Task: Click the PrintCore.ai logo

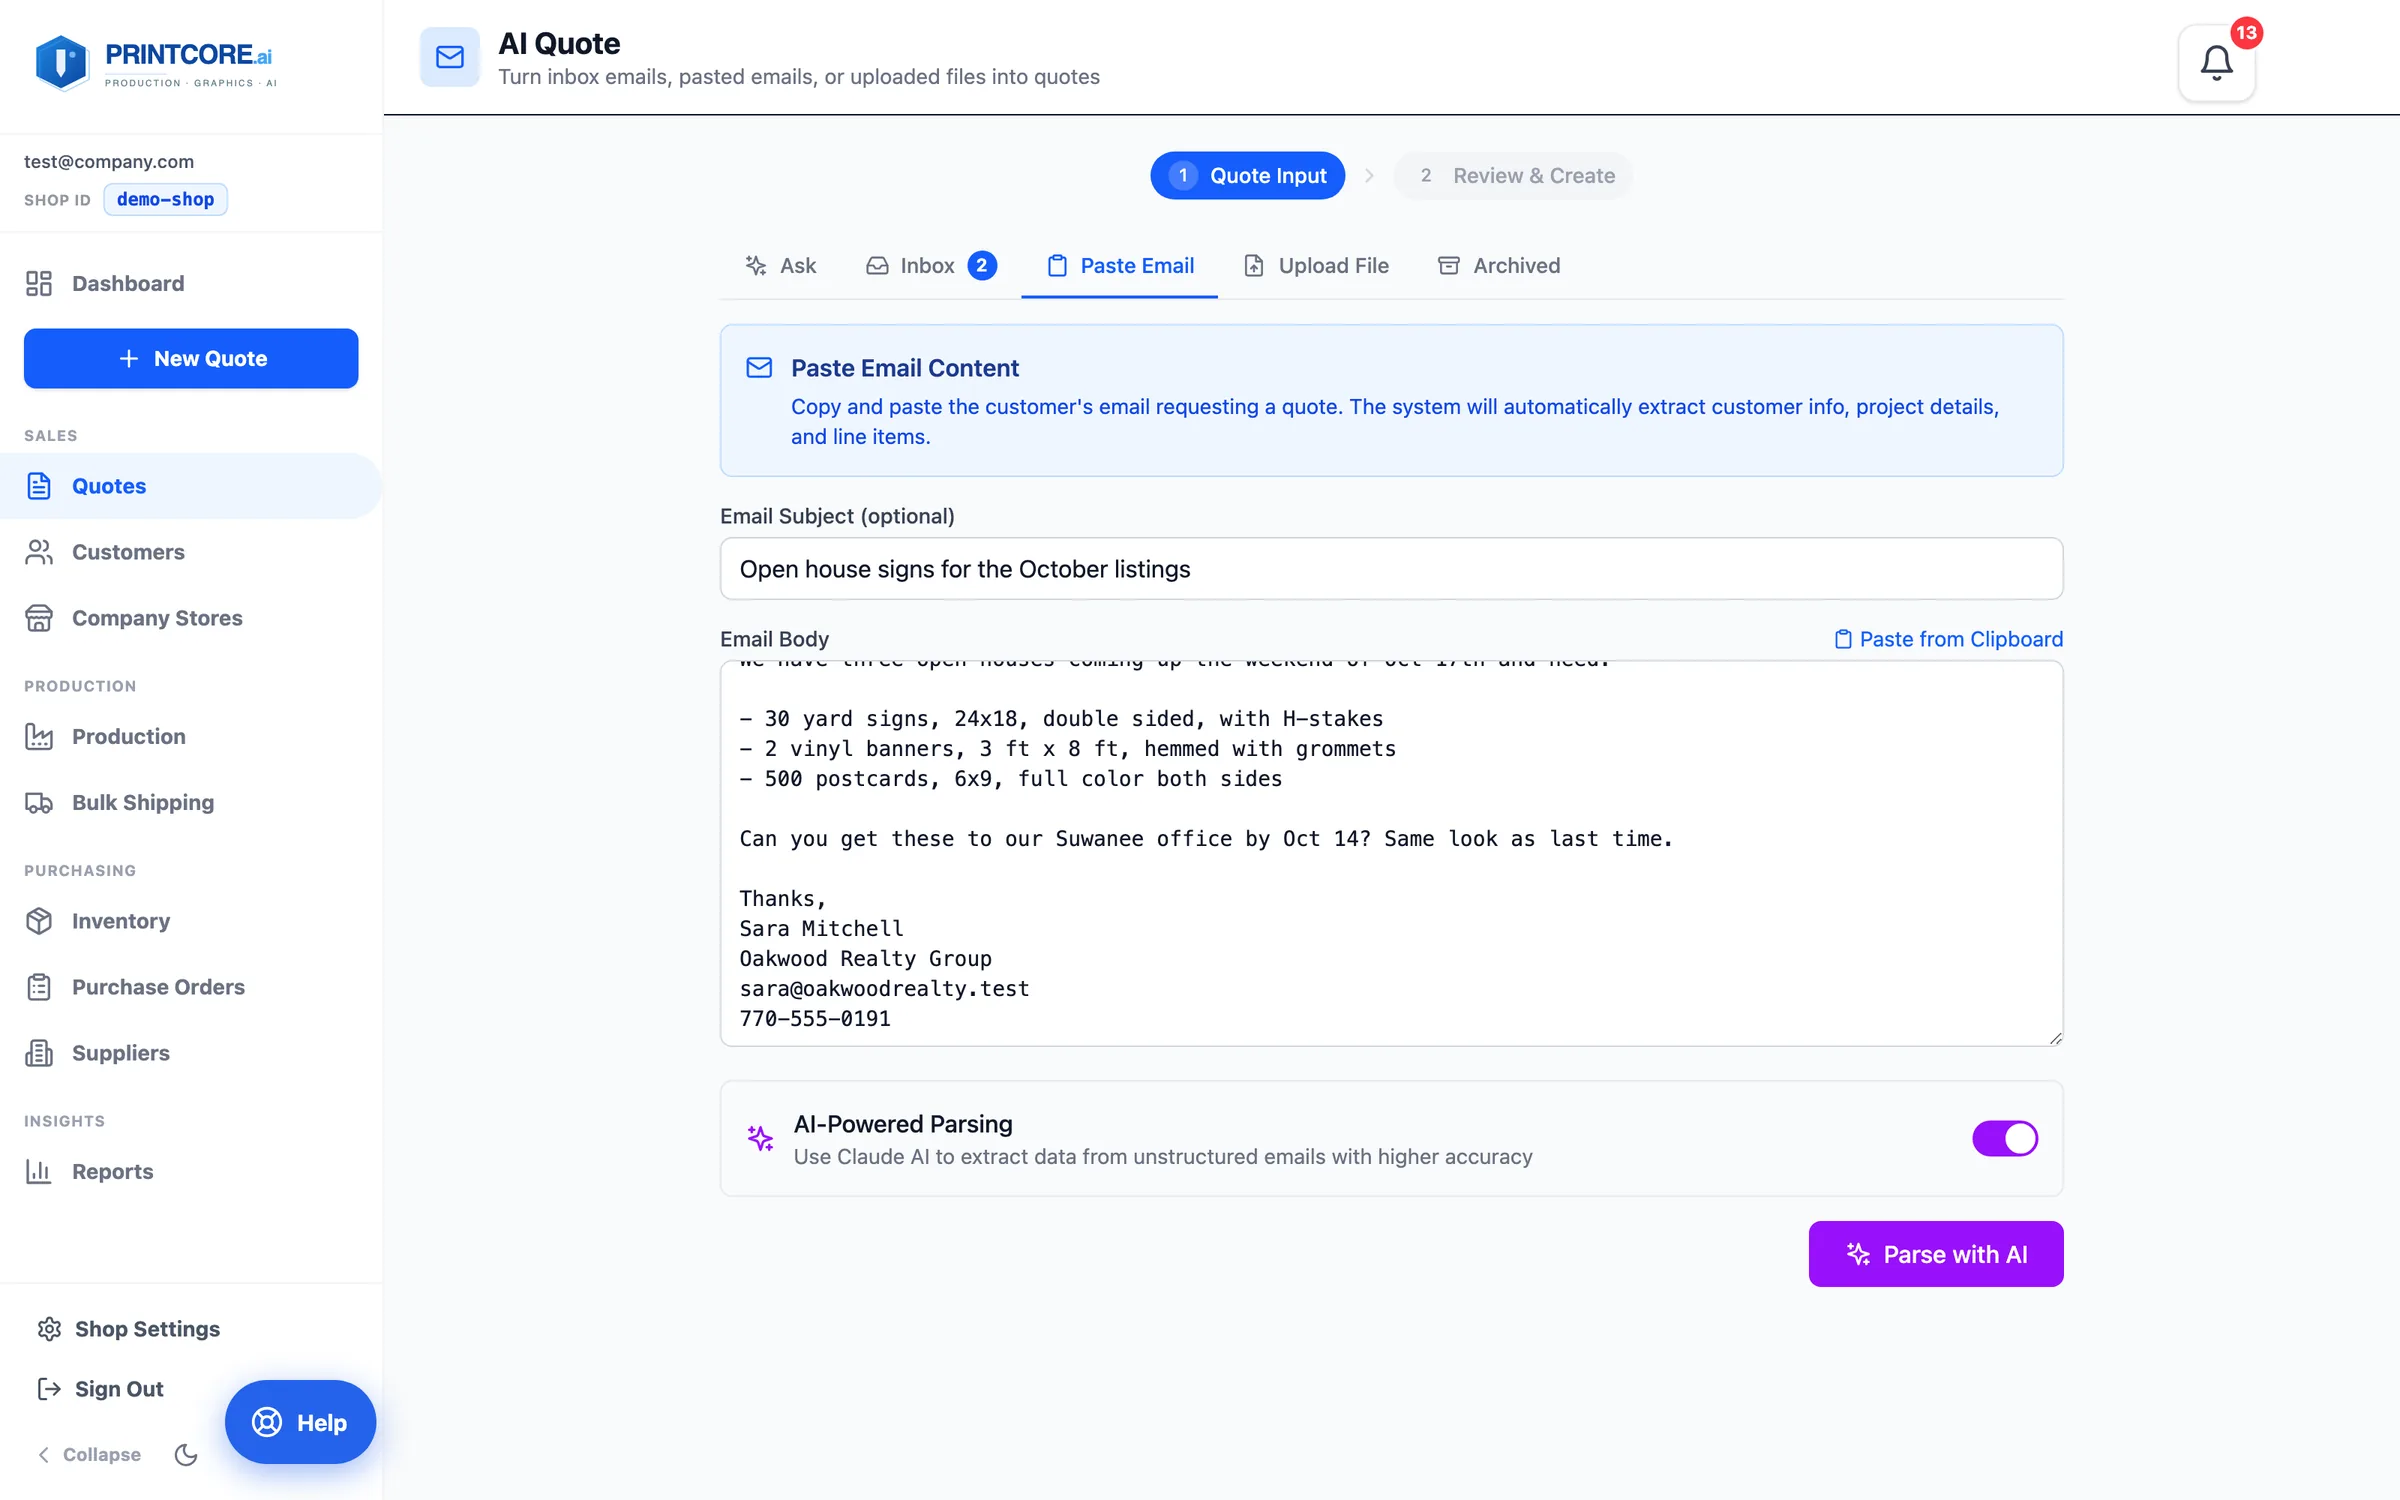Action: [155, 63]
